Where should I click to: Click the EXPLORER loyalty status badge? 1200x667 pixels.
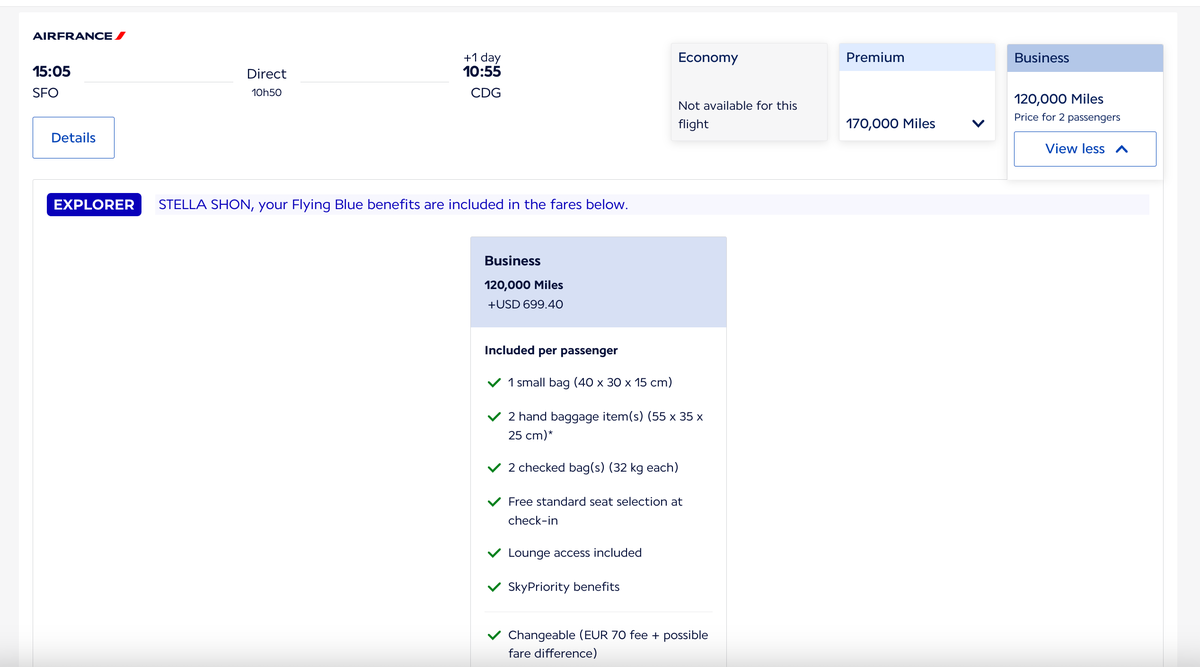tap(93, 204)
